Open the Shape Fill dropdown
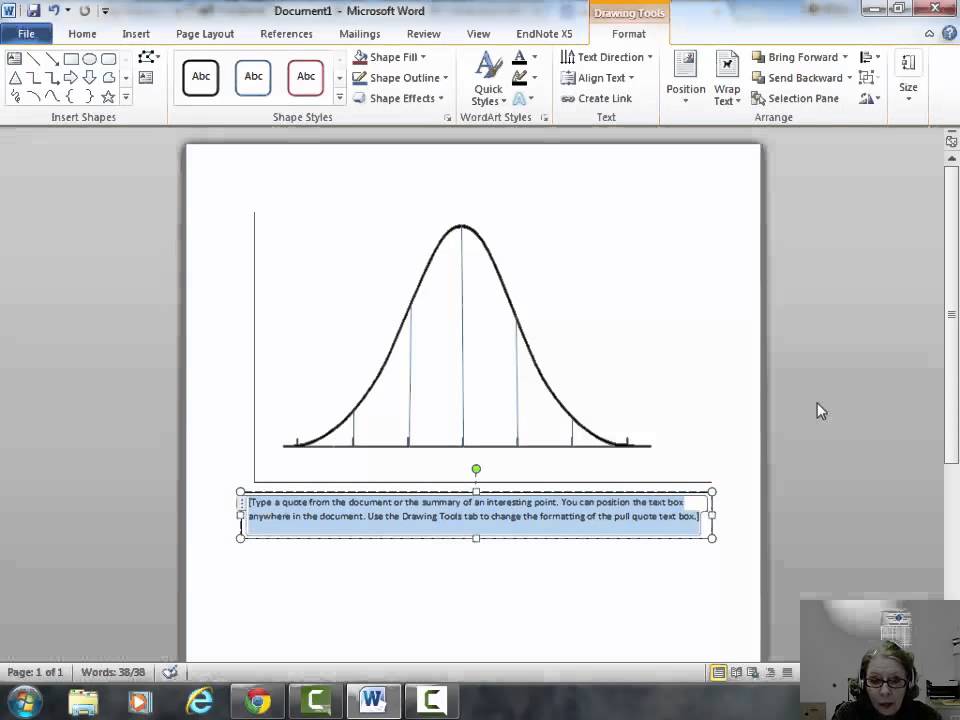This screenshot has width=960, height=720. (x=389, y=57)
